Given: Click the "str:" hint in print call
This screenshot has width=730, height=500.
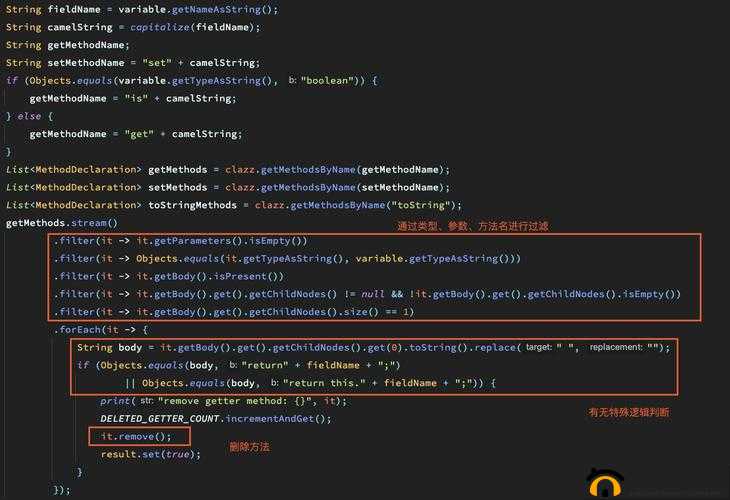Looking at the screenshot, I should [147, 400].
